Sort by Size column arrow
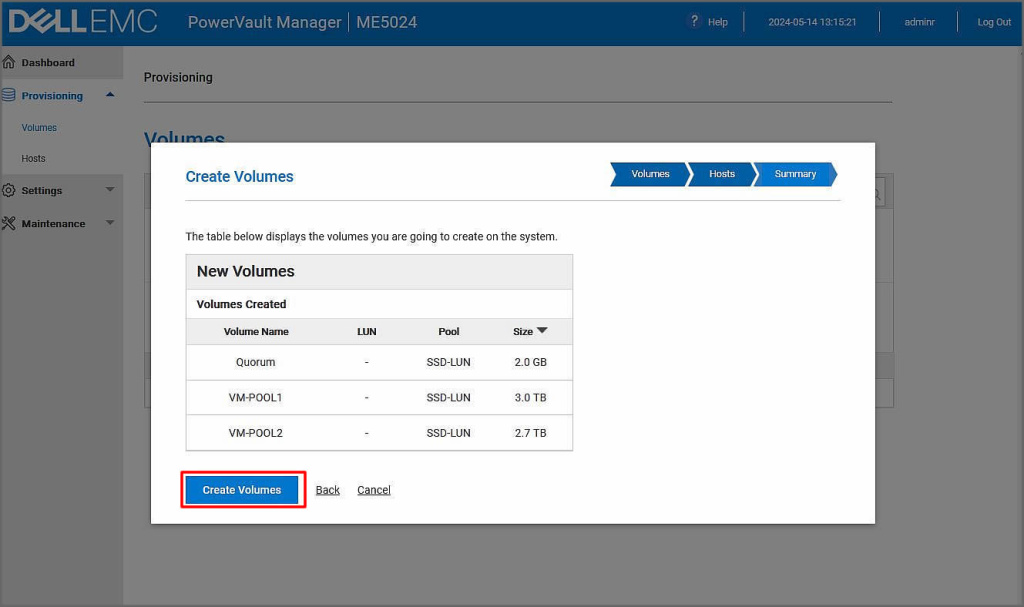This screenshot has height=607, width=1024. coord(542,331)
